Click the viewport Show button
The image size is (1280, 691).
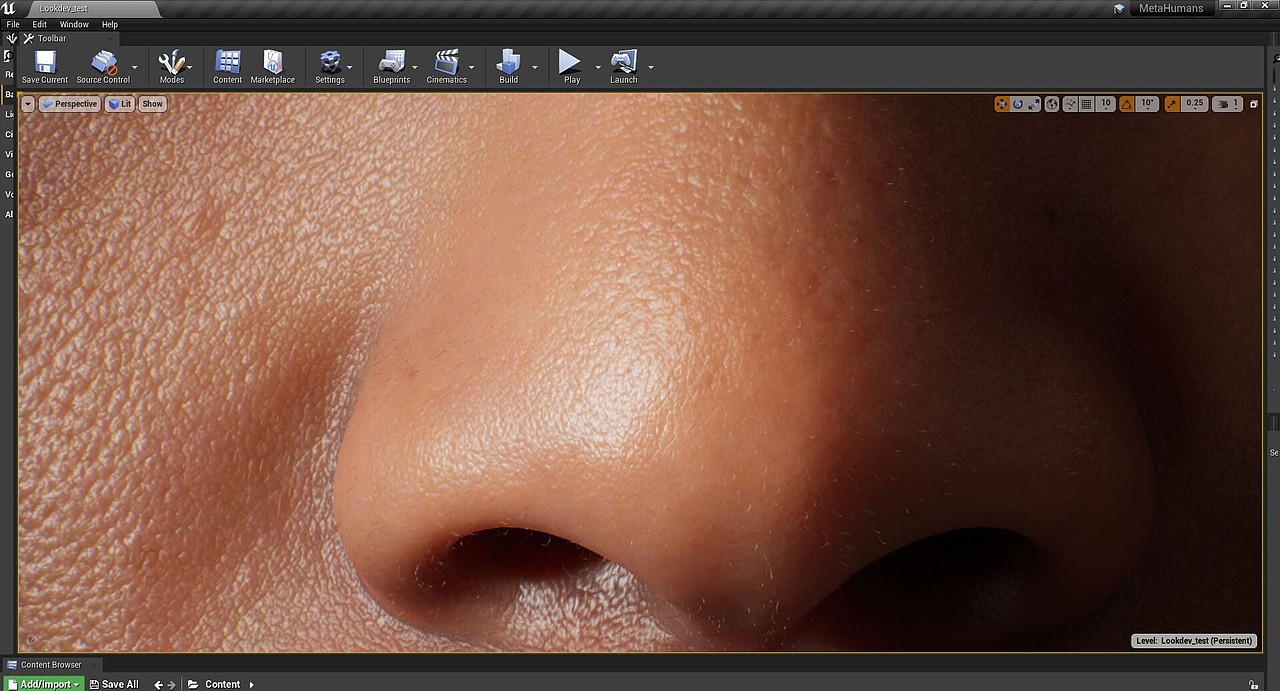click(152, 104)
